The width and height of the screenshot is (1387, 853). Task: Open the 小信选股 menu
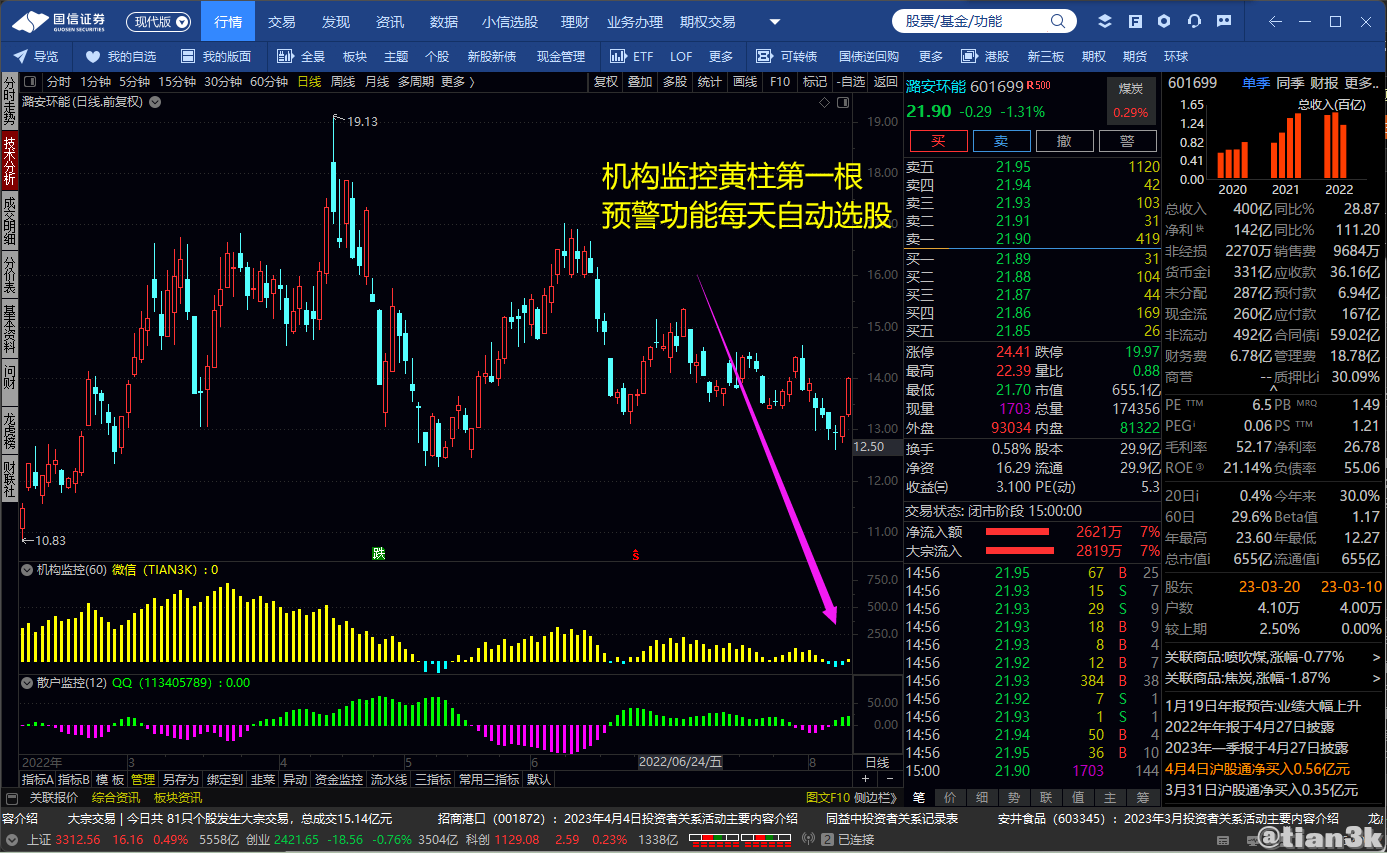point(509,21)
